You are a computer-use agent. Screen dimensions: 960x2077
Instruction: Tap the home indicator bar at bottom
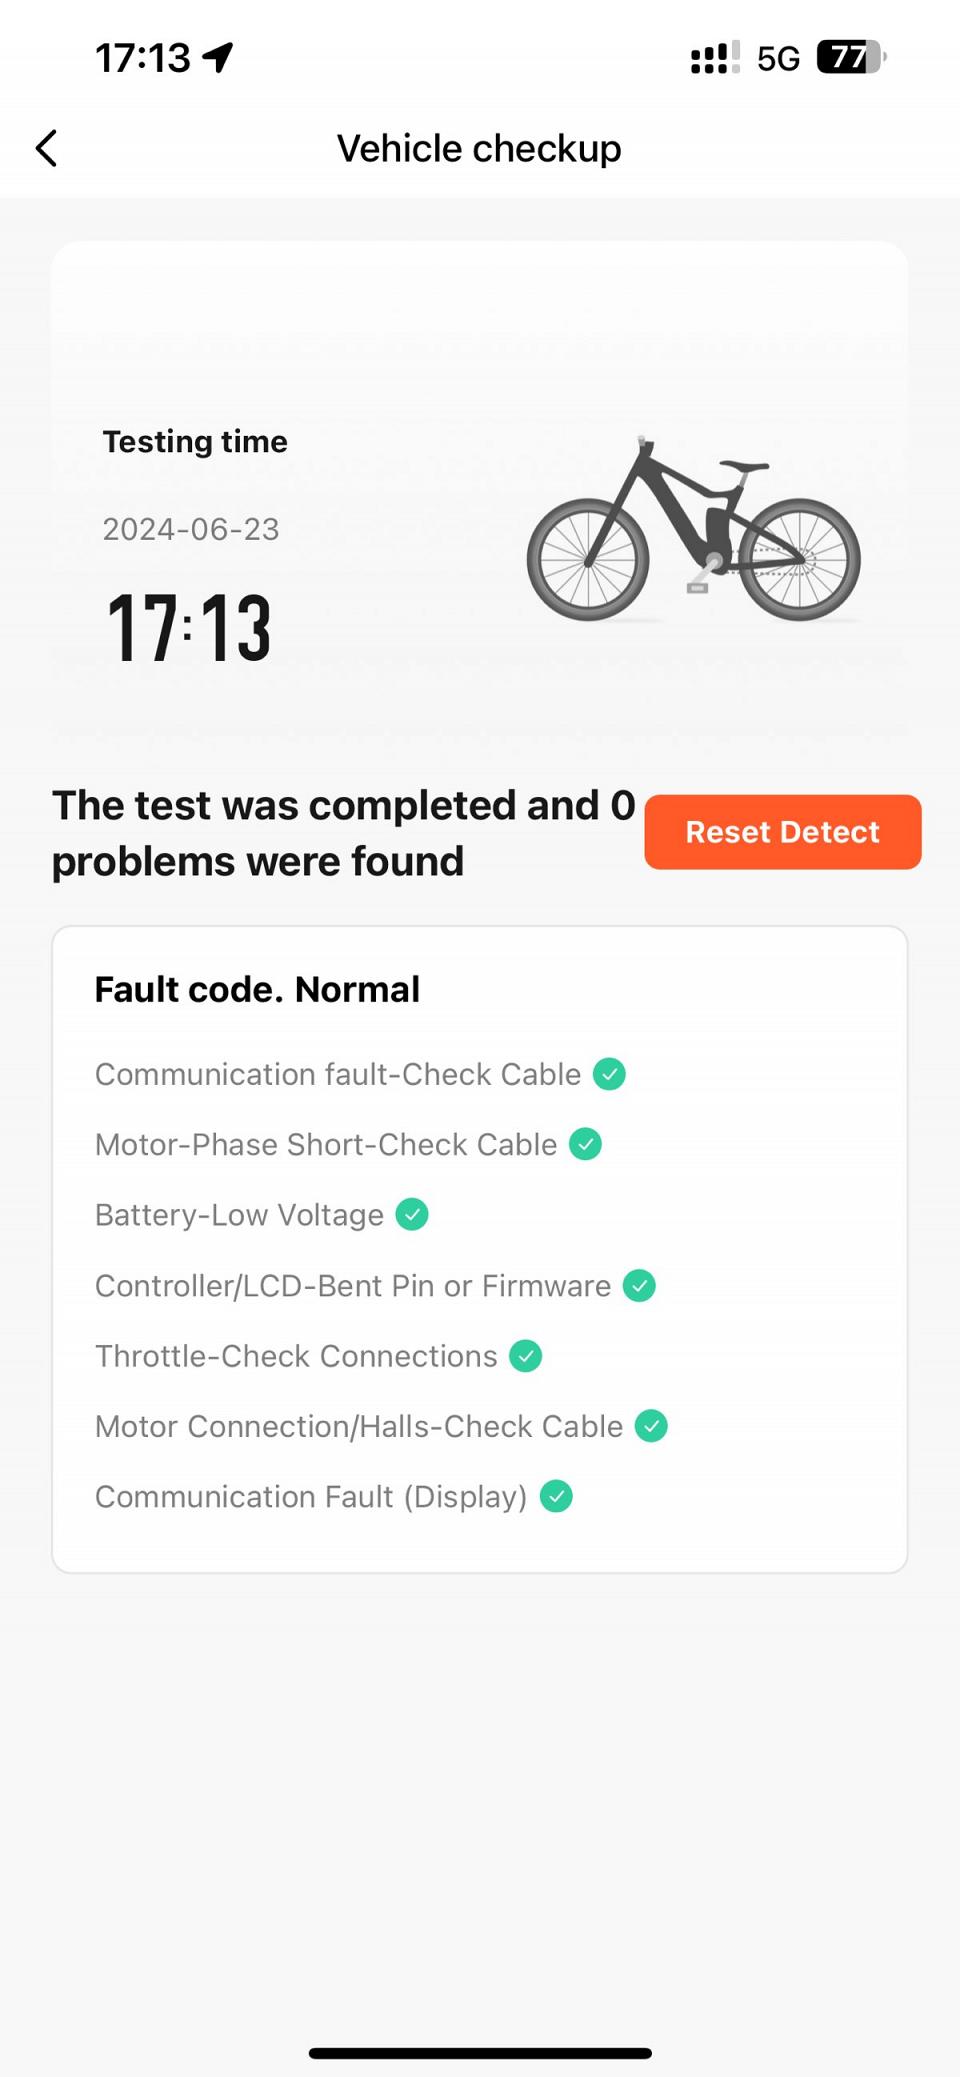point(480,2053)
